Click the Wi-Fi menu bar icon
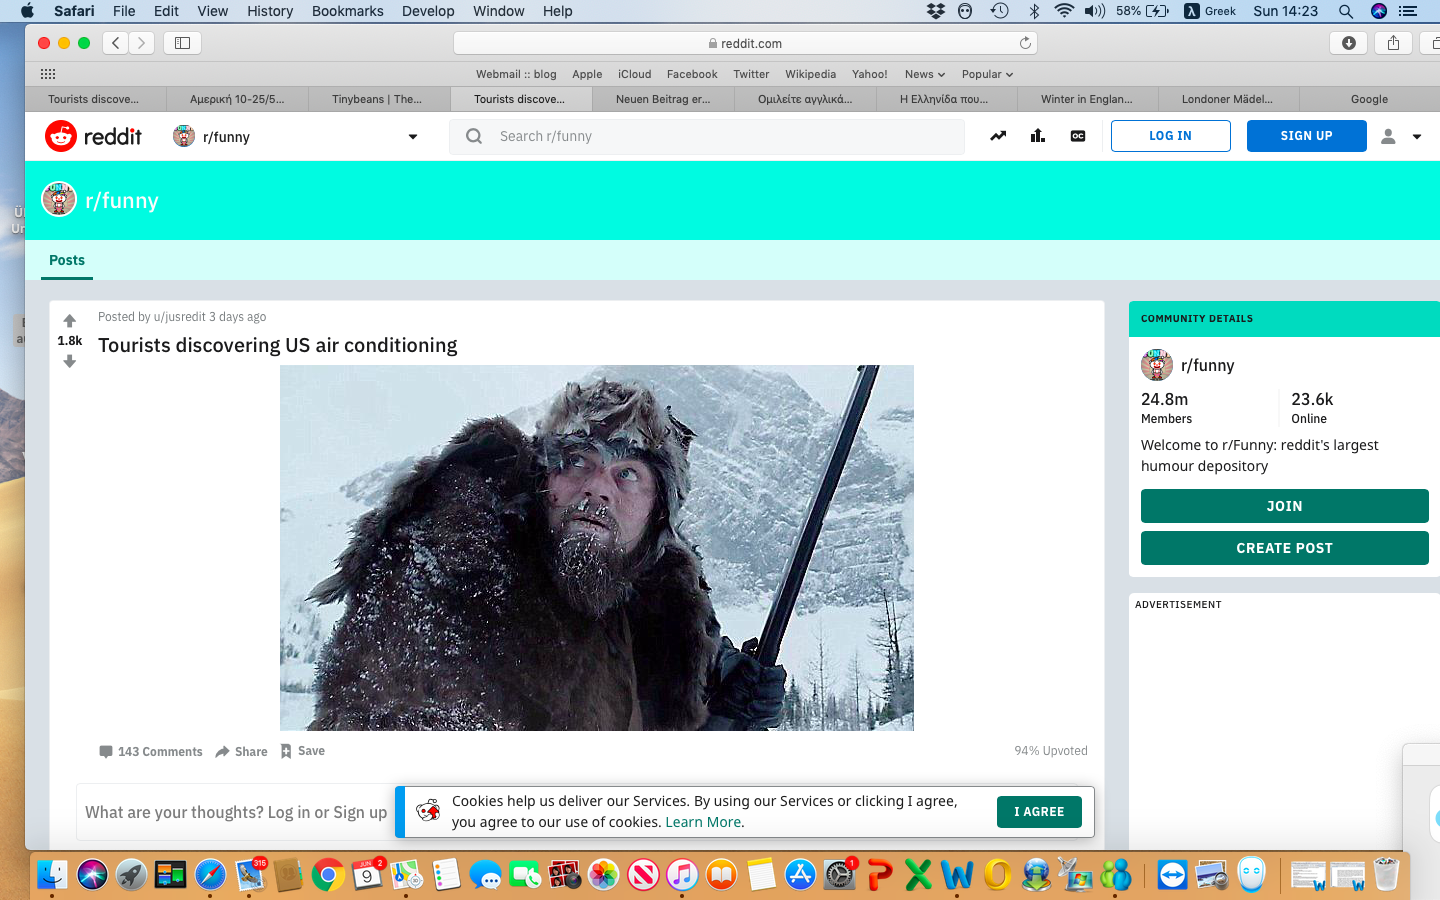The height and width of the screenshot is (900, 1440). pos(1064,11)
